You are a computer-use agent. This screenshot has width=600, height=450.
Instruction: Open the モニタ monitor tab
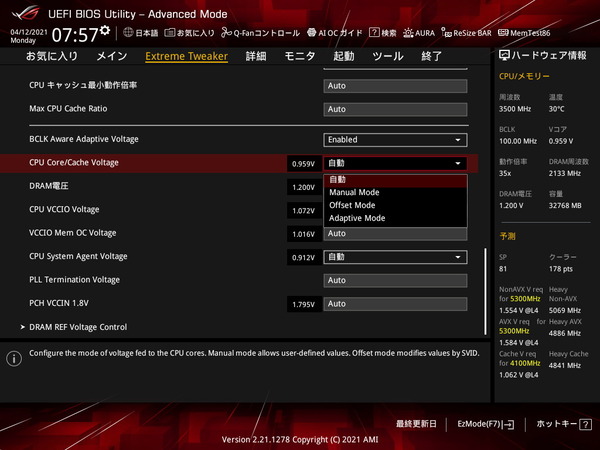coord(300,56)
